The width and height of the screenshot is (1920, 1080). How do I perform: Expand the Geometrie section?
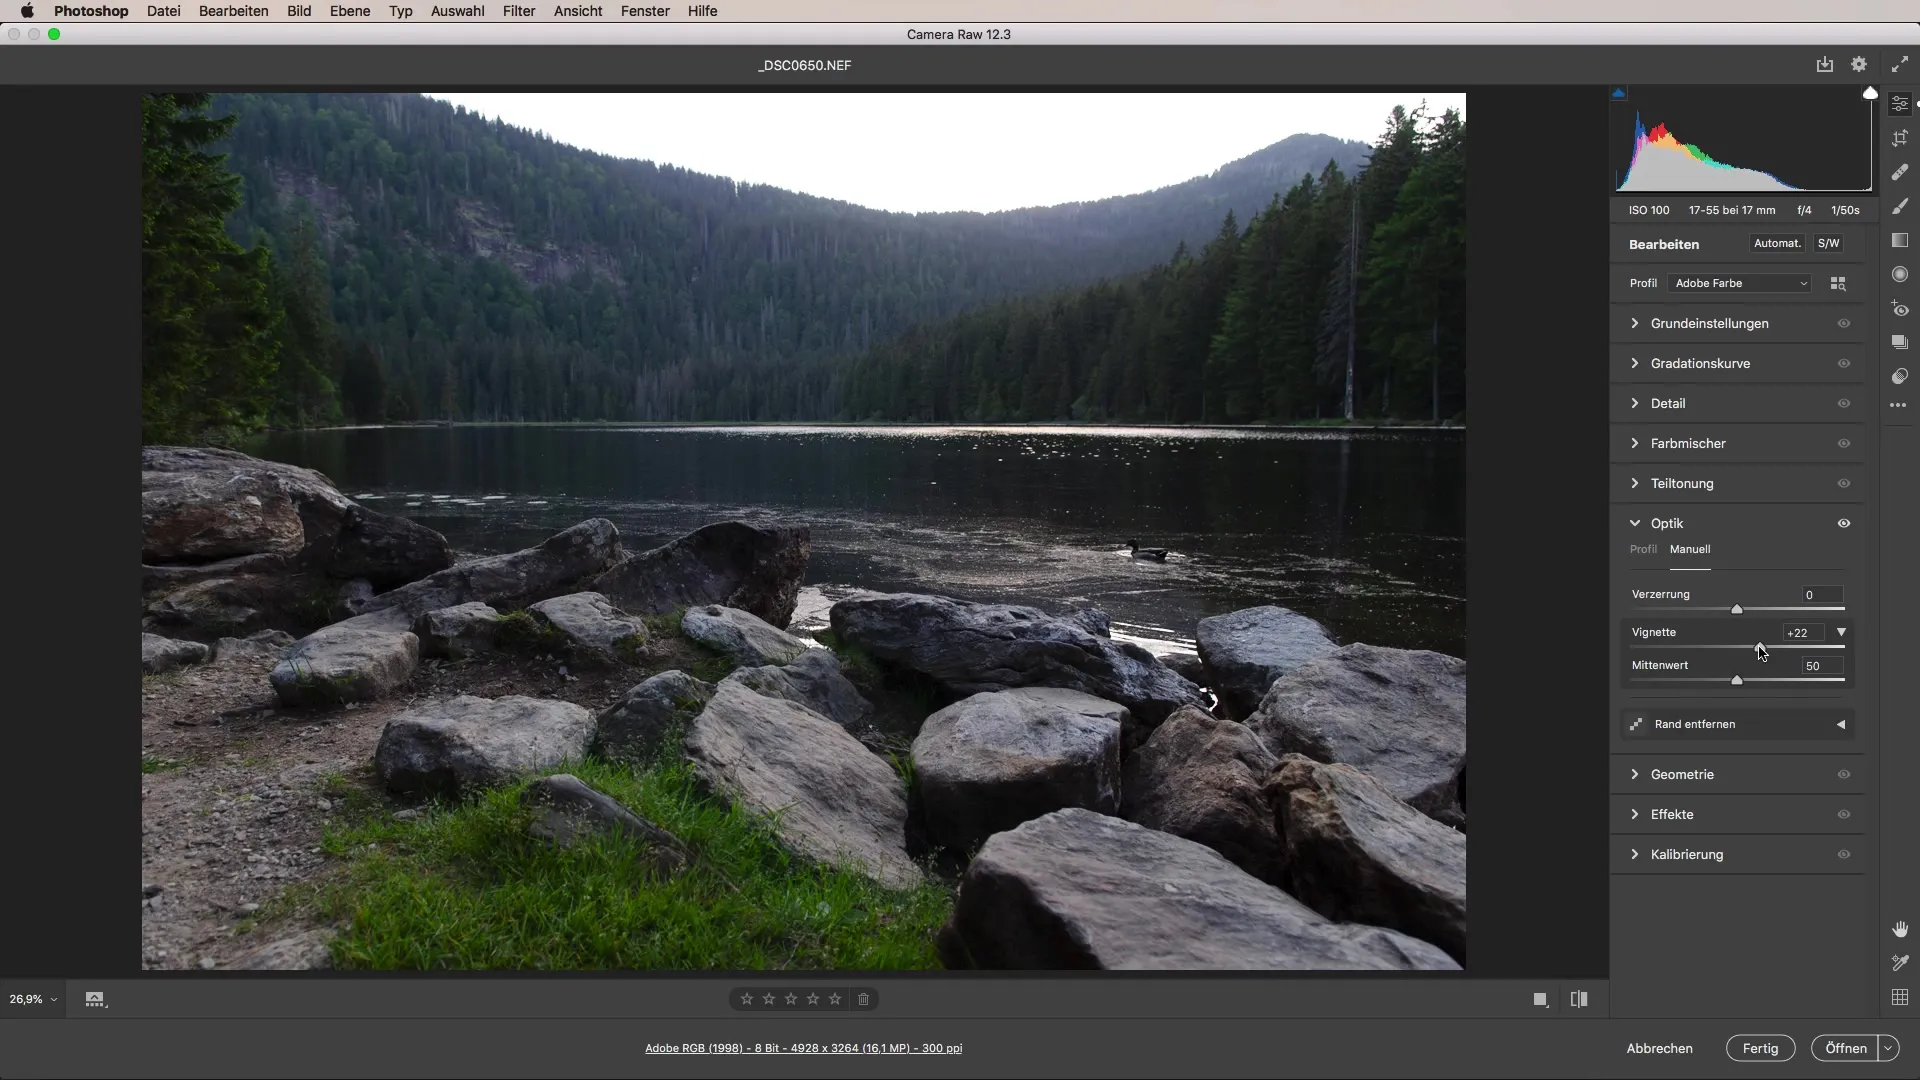pos(1635,774)
